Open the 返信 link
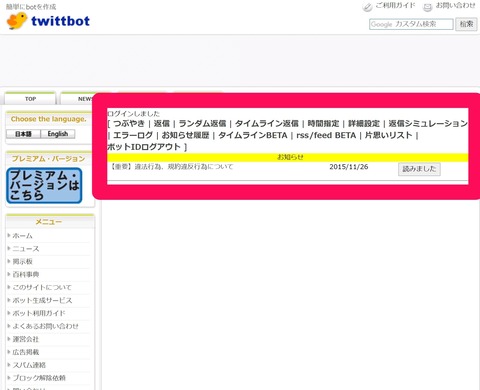The image size is (480, 390). pyautogui.click(x=162, y=124)
